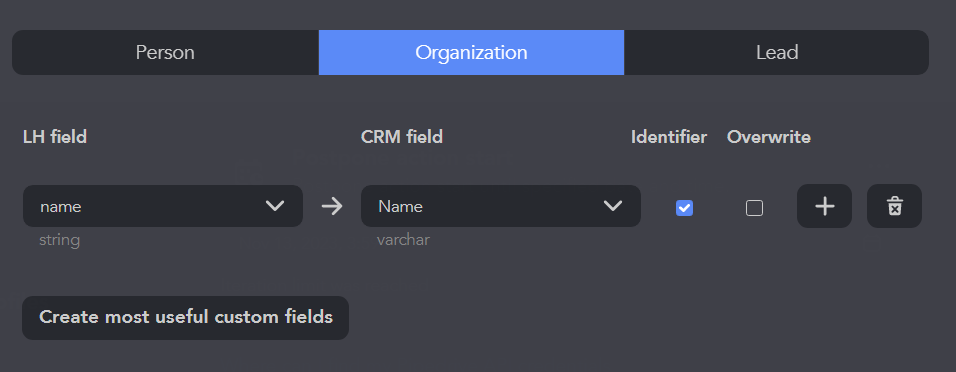956x372 pixels.
Task: Click the chevron on the LH 'name' selector
Action: (x=275, y=206)
